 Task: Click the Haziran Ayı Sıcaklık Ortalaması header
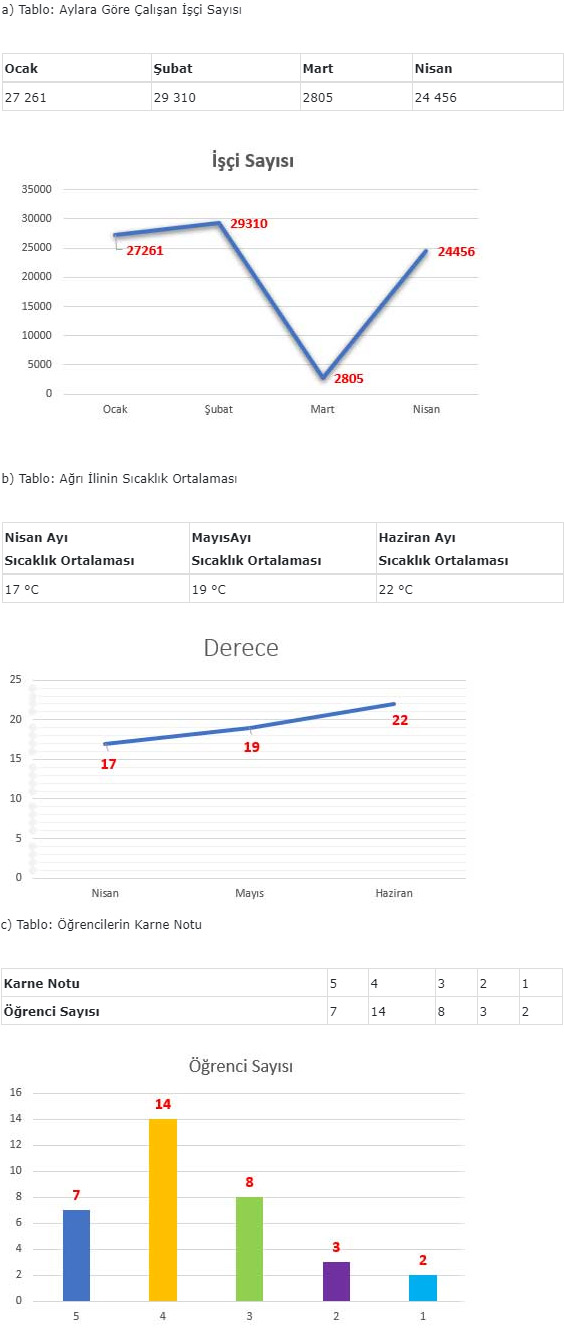coord(470,549)
